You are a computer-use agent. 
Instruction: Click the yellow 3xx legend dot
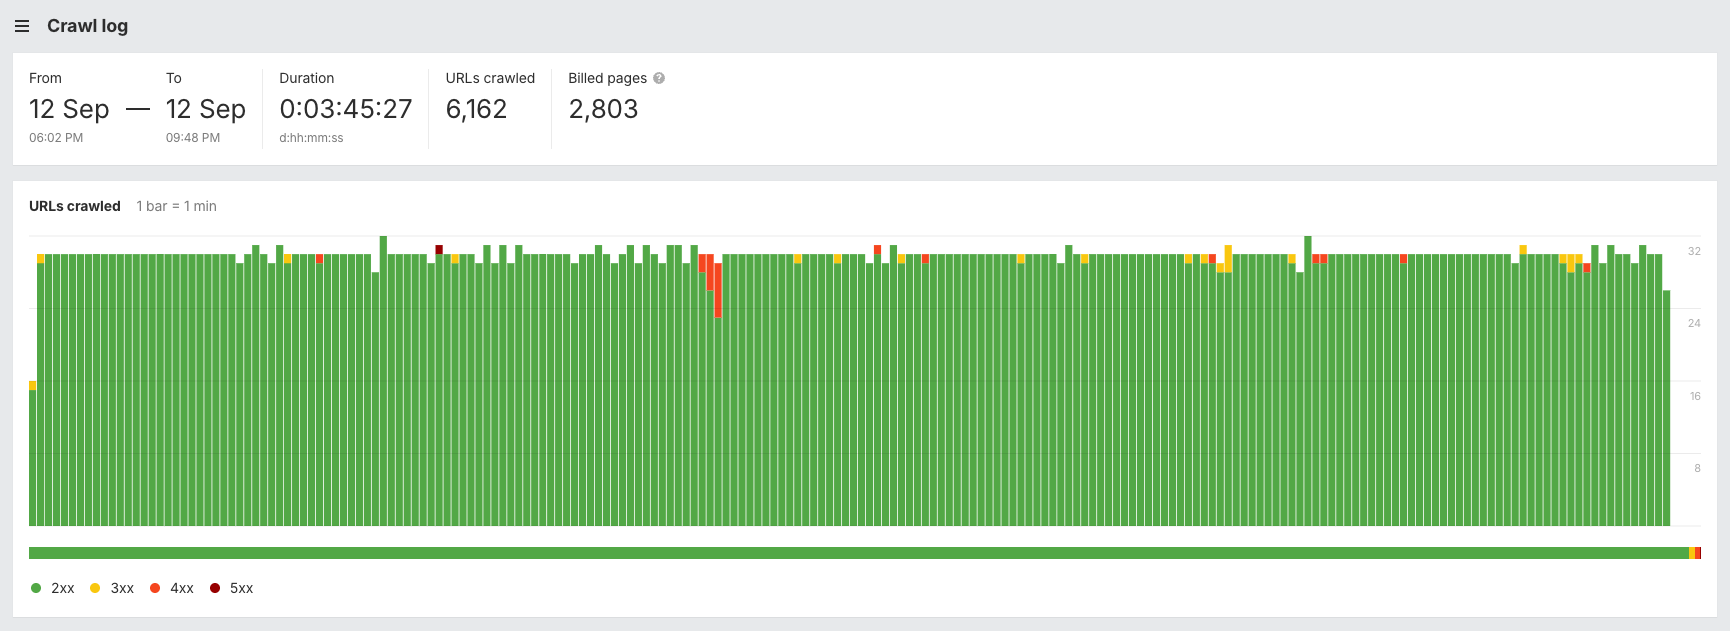click(x=95, y=588)
